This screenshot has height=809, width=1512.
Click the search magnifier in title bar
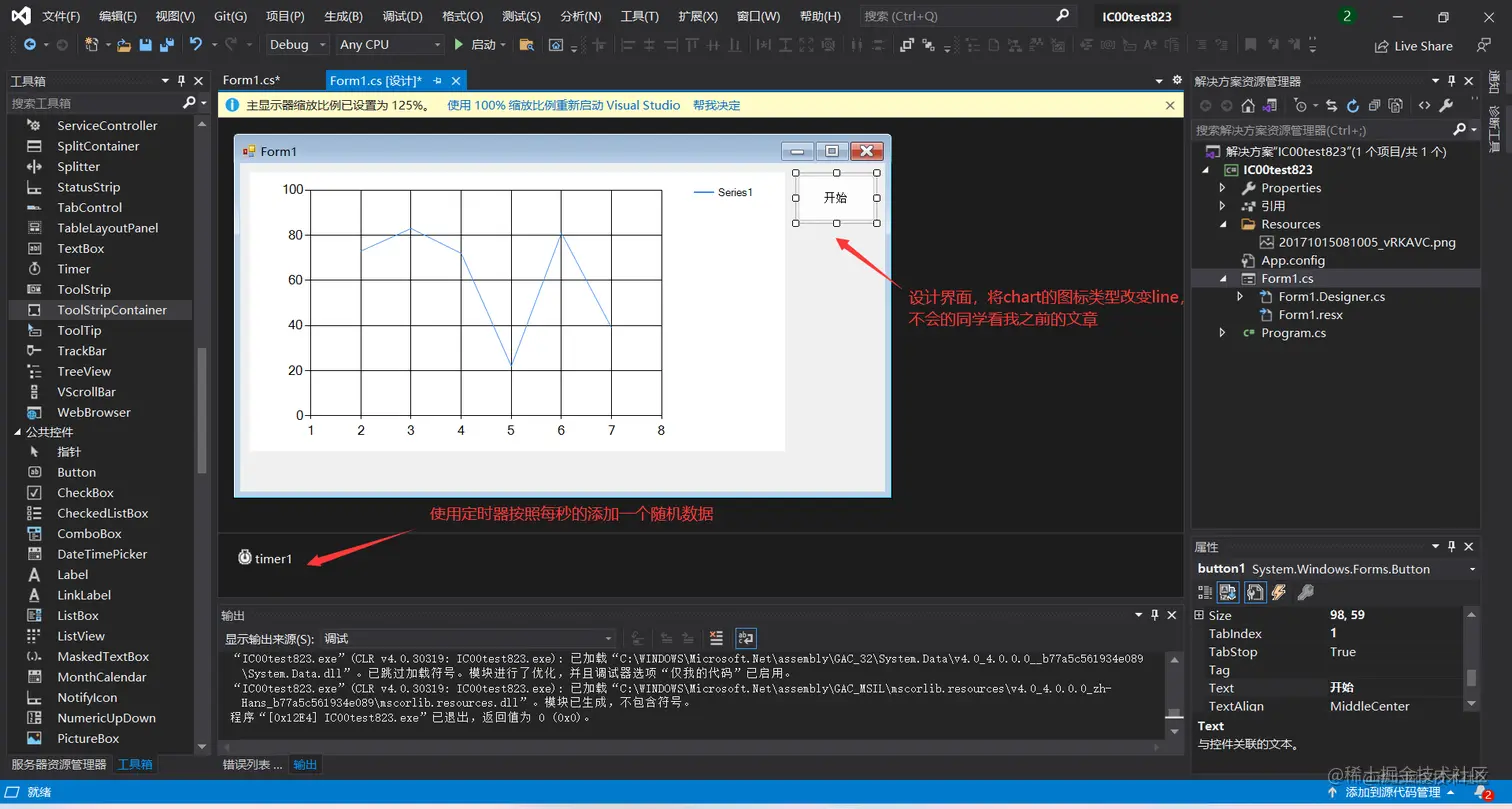tap(1062, 16)
